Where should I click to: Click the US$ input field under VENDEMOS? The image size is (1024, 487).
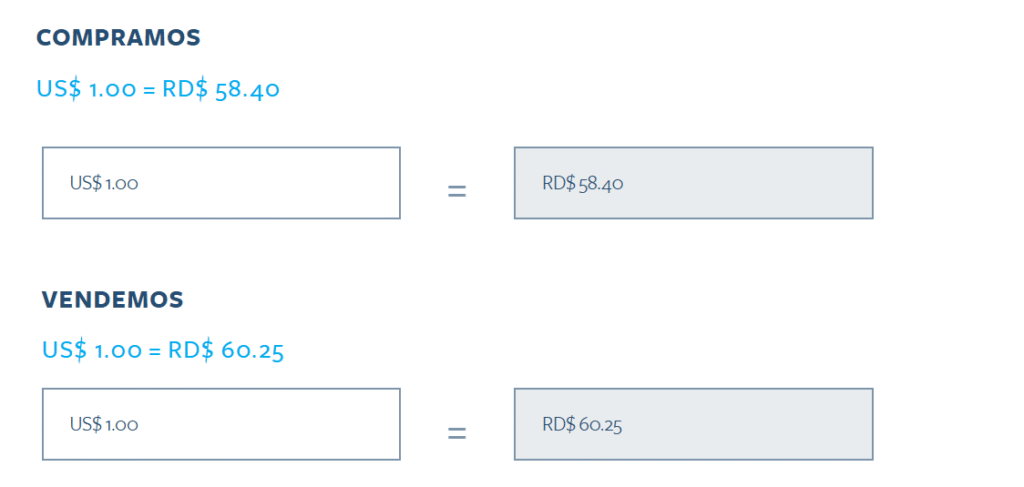221,424
